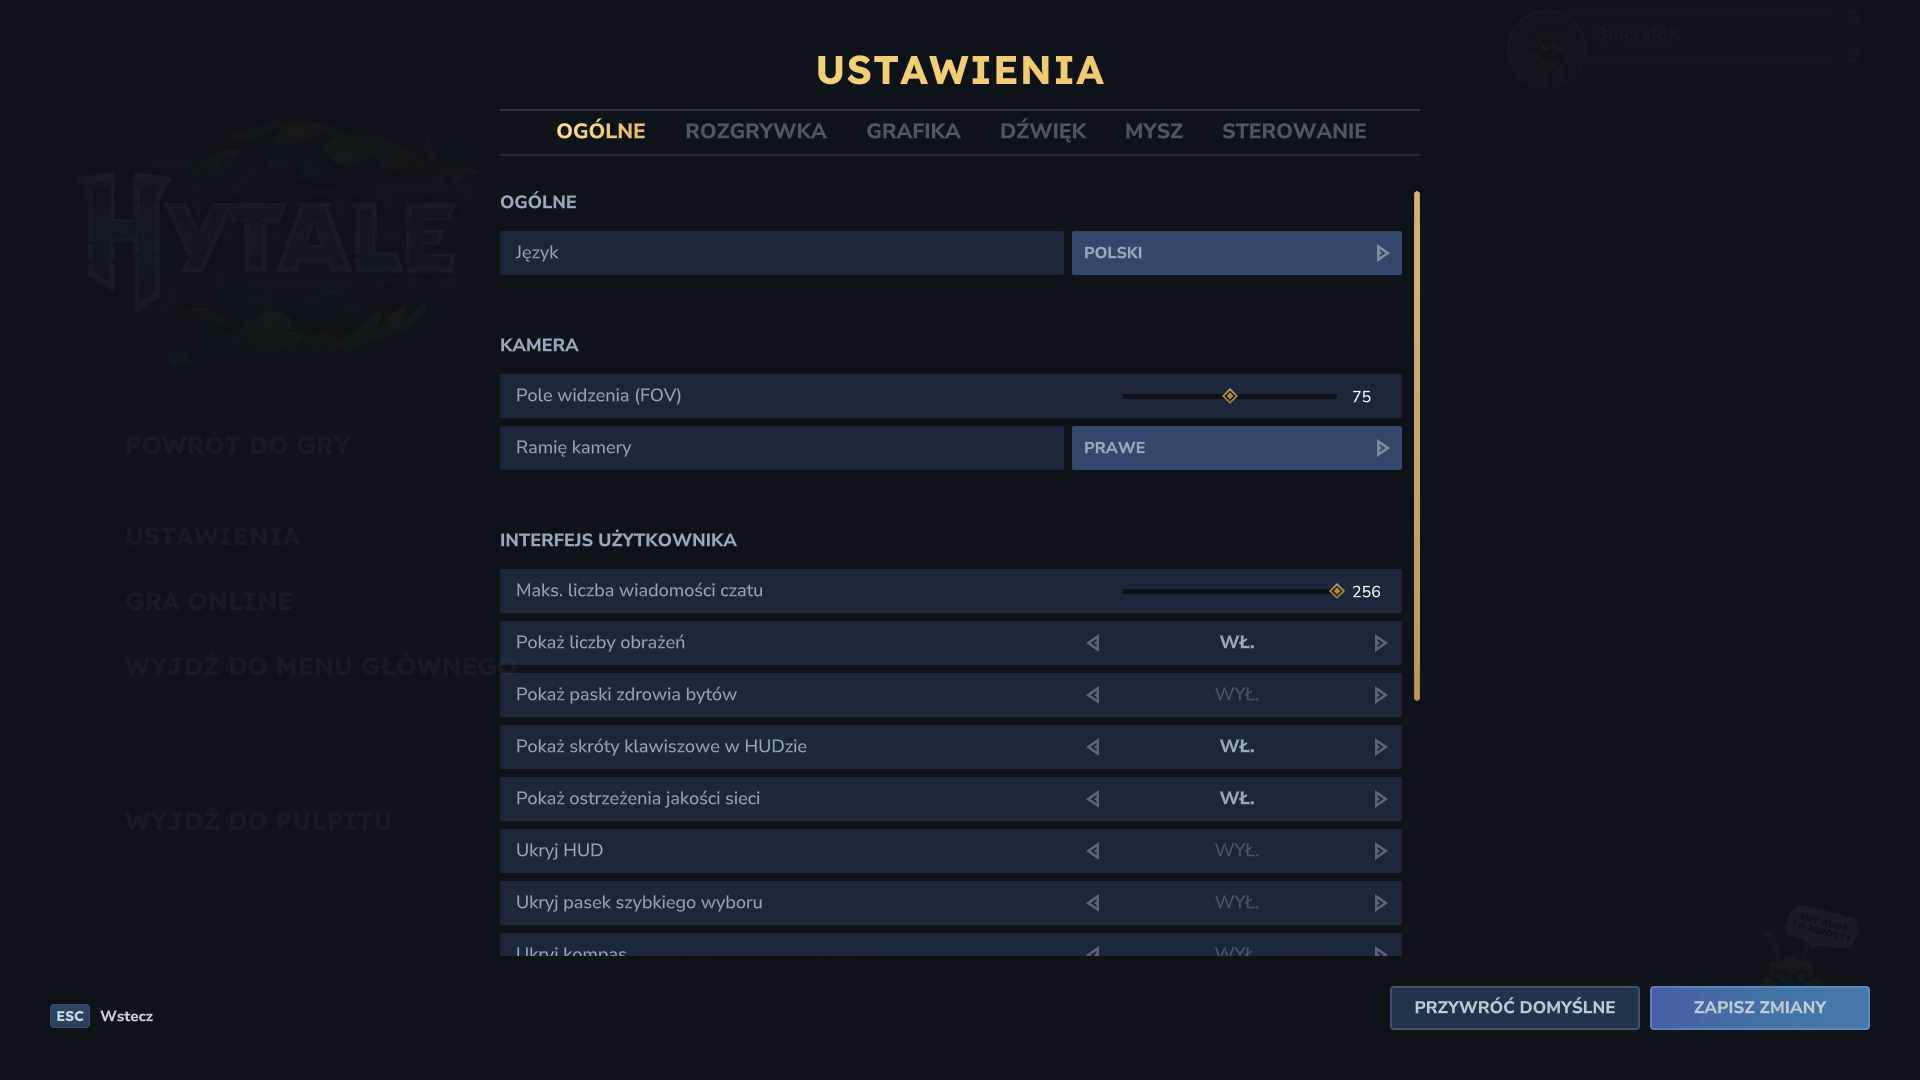Click the settings list vertical scrollbar
Viewport: 1920px width, 1080px height.
click(x=1416, y=445)
